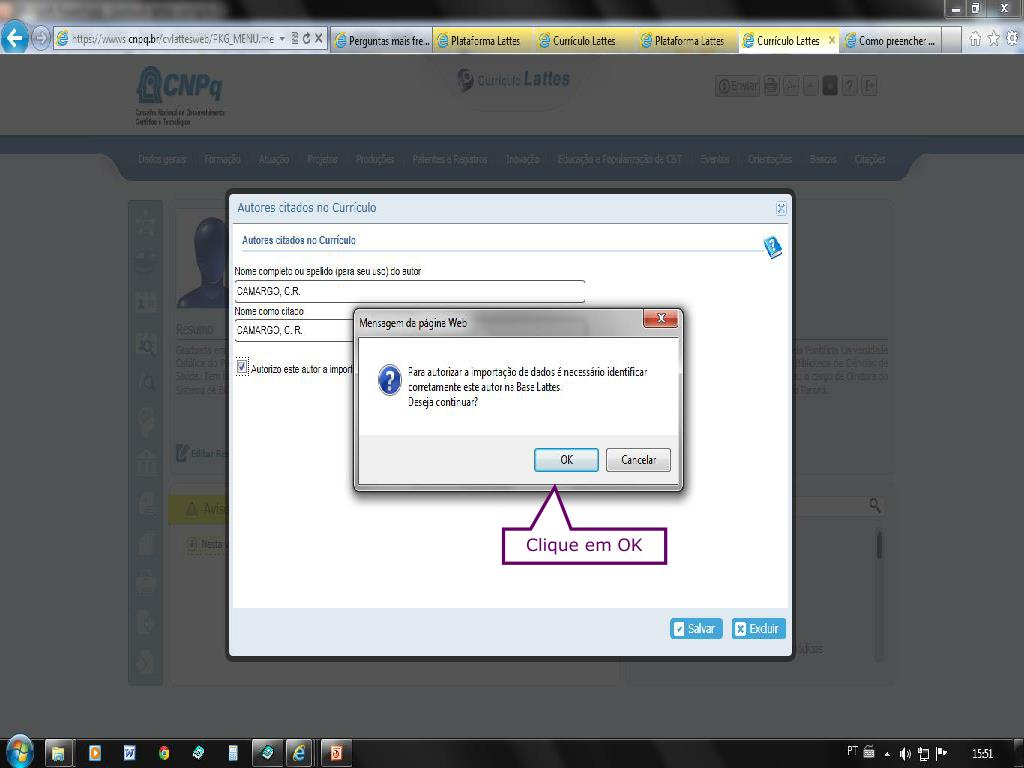The height and width of the screenshot is (768, 1024).
Task: Open the Eventos menu
Action: pyautogui.click(x=714, y=159)
